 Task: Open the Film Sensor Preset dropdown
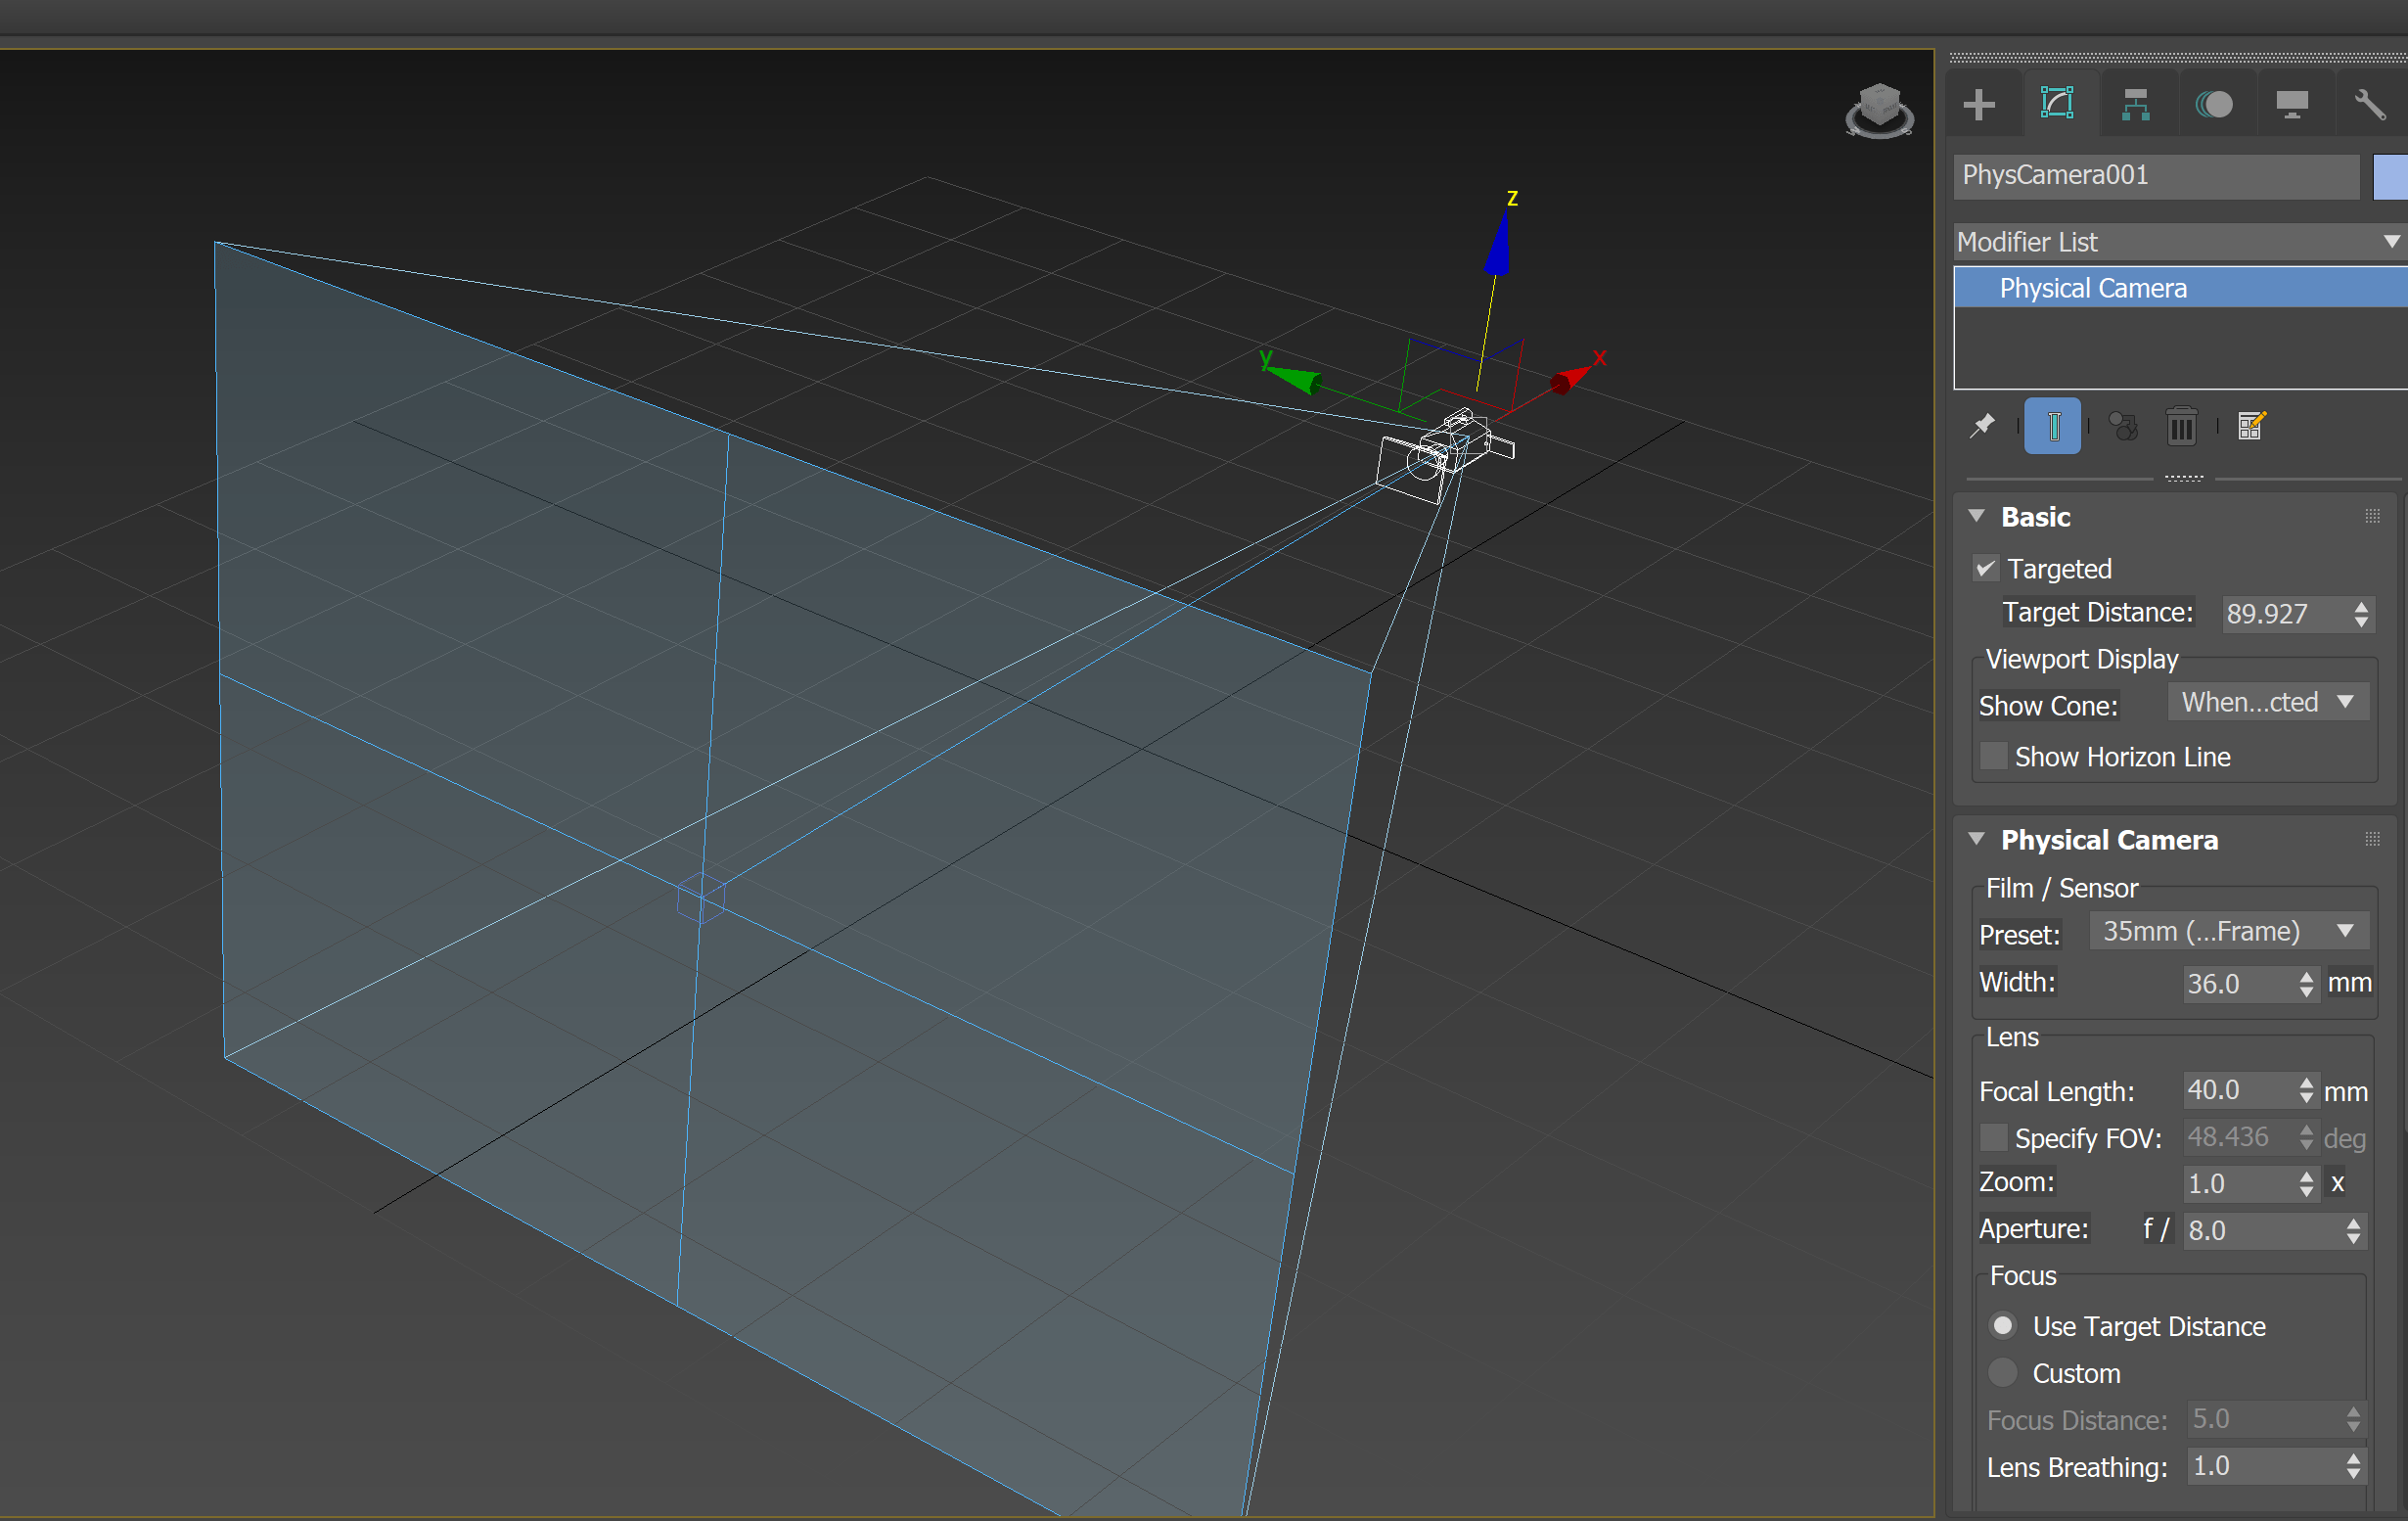pyautogui.click(x=2228, y=931)
